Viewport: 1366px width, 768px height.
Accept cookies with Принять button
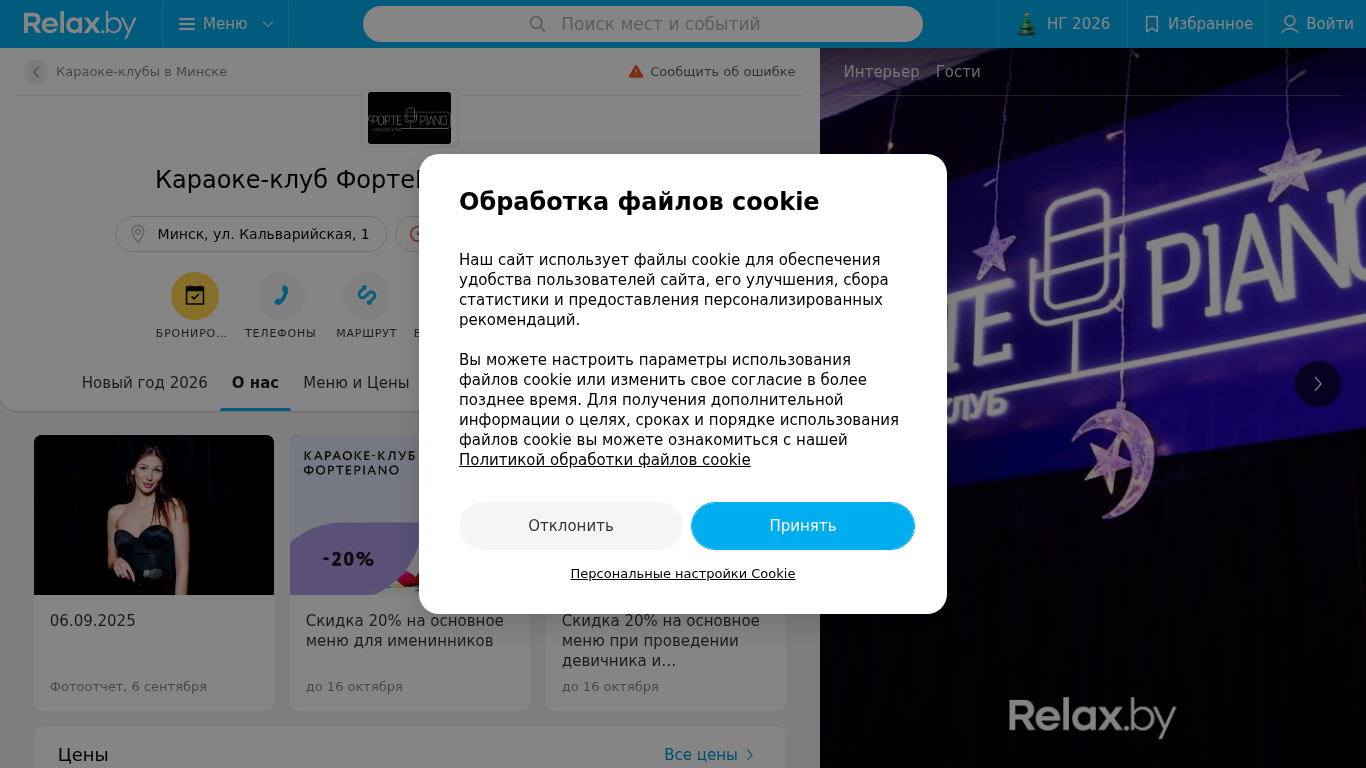pos(803,526)
